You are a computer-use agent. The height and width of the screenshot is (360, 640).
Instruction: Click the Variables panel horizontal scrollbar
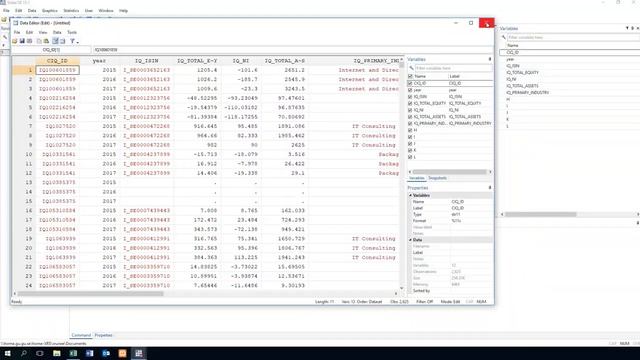[449, 172]
